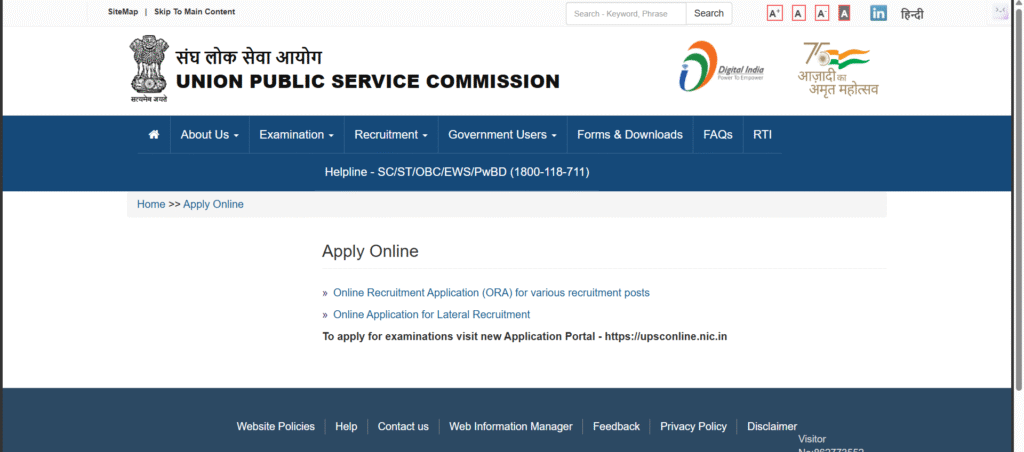The image size is (1024, 452).
Task: Reset to normal font size A icon
Action: click(x=799, y=13)
